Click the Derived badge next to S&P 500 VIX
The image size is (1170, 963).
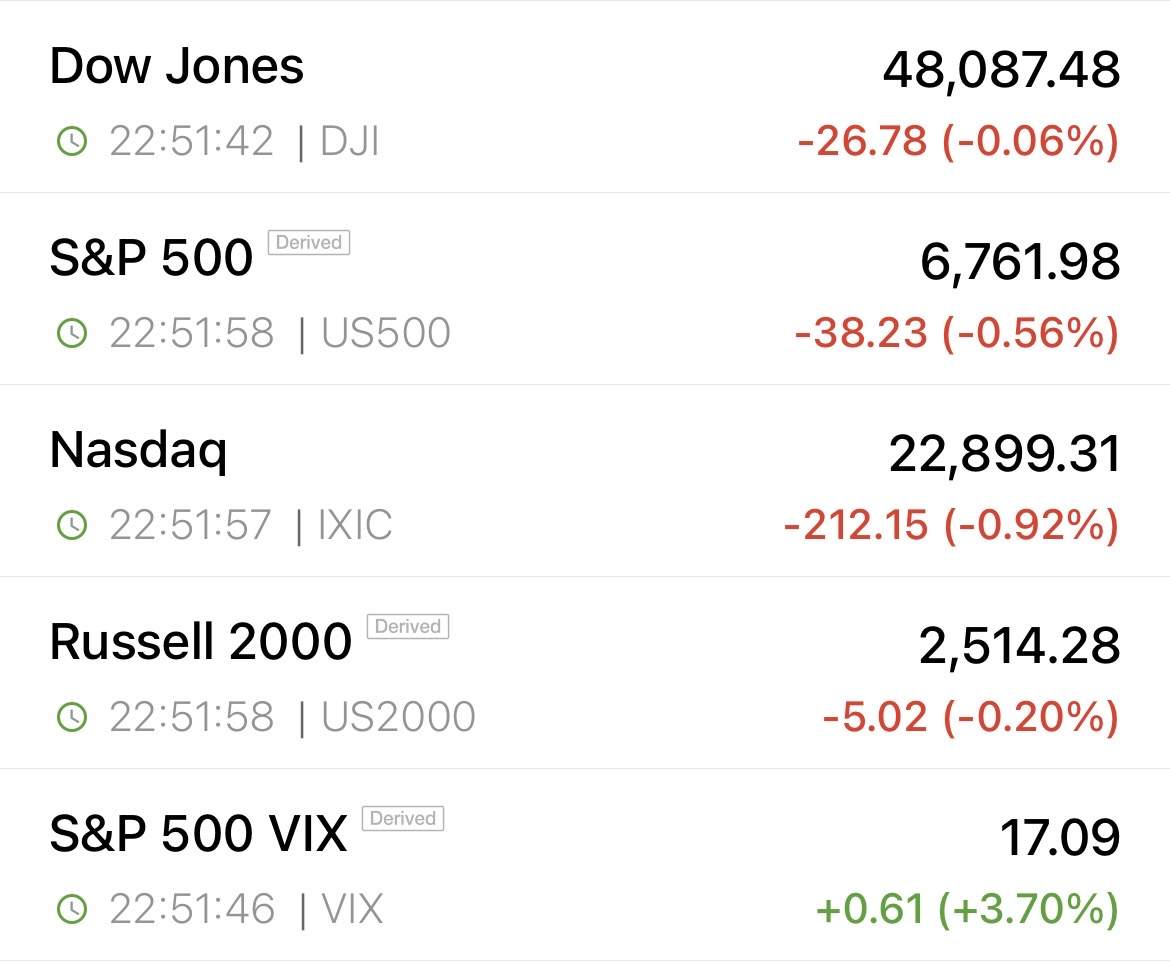point(402,819)
